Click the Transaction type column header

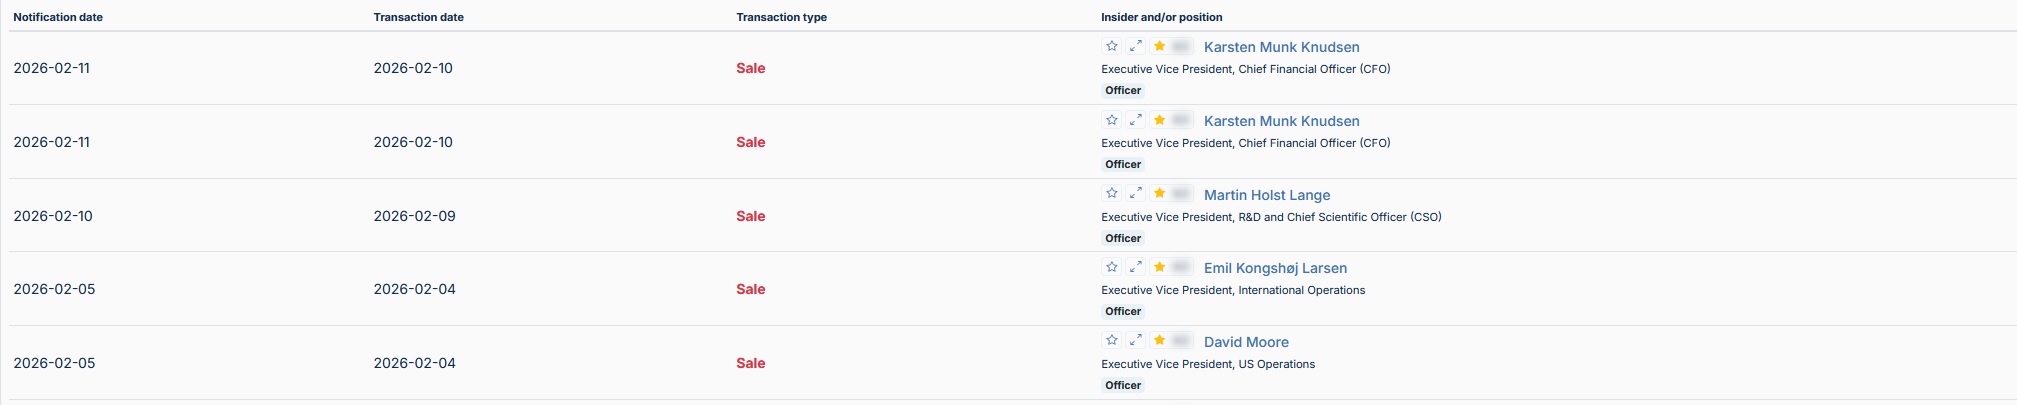tap(781, 17)
